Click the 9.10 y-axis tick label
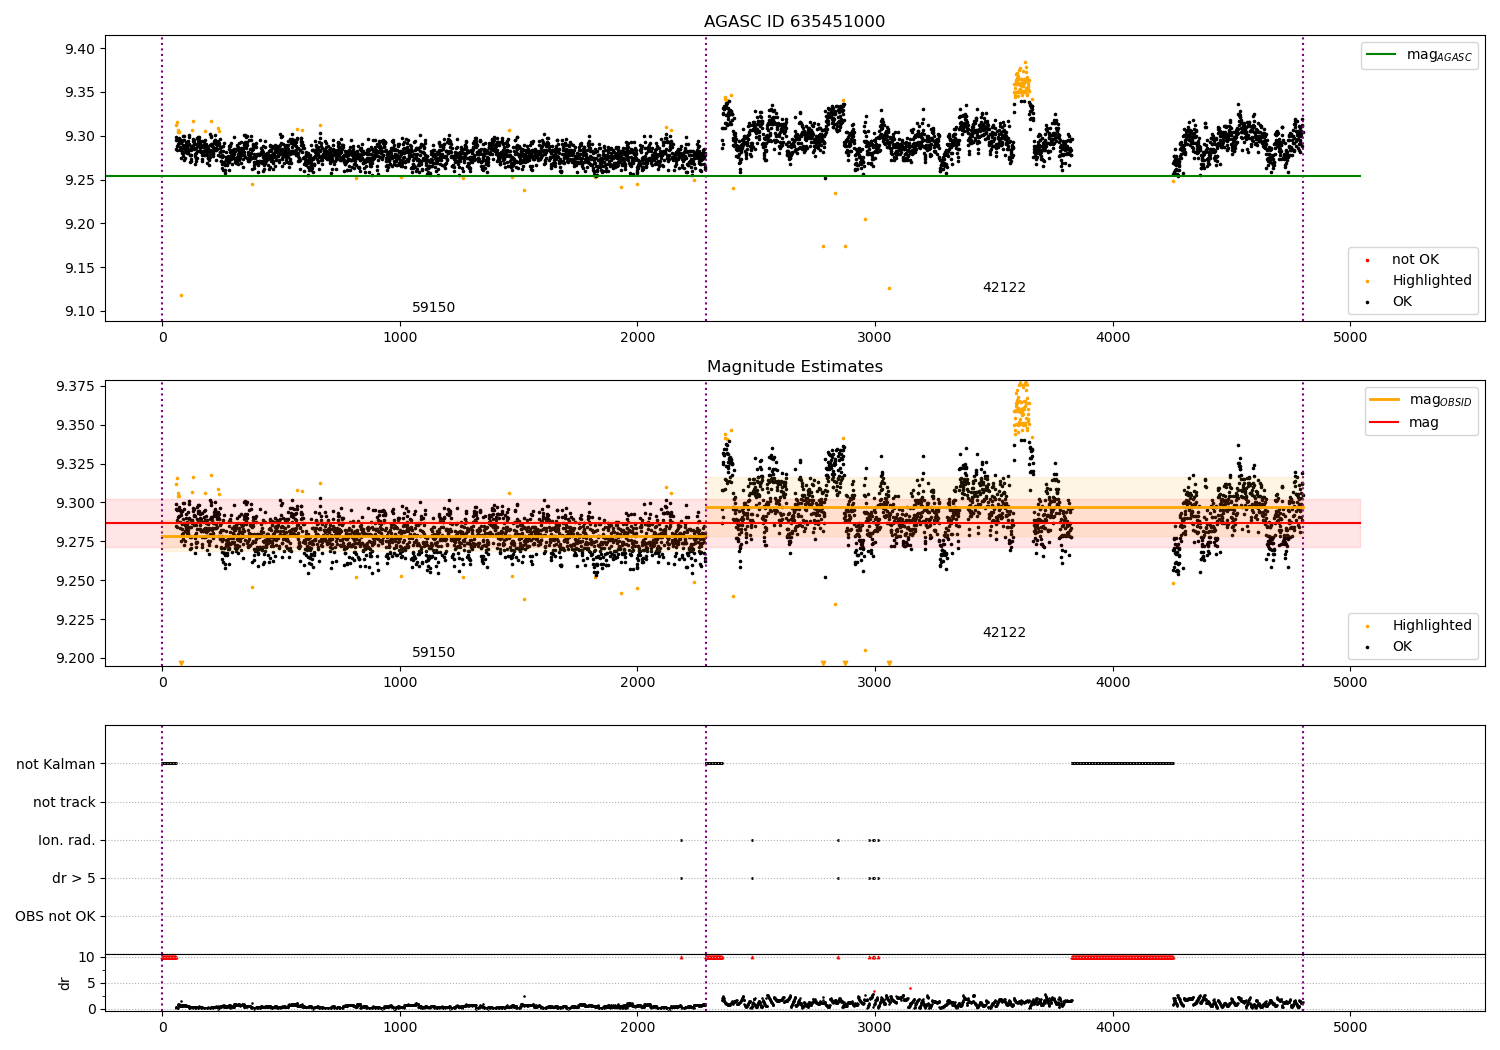Screen dimensions: 1500x1050 pos(78,312)
